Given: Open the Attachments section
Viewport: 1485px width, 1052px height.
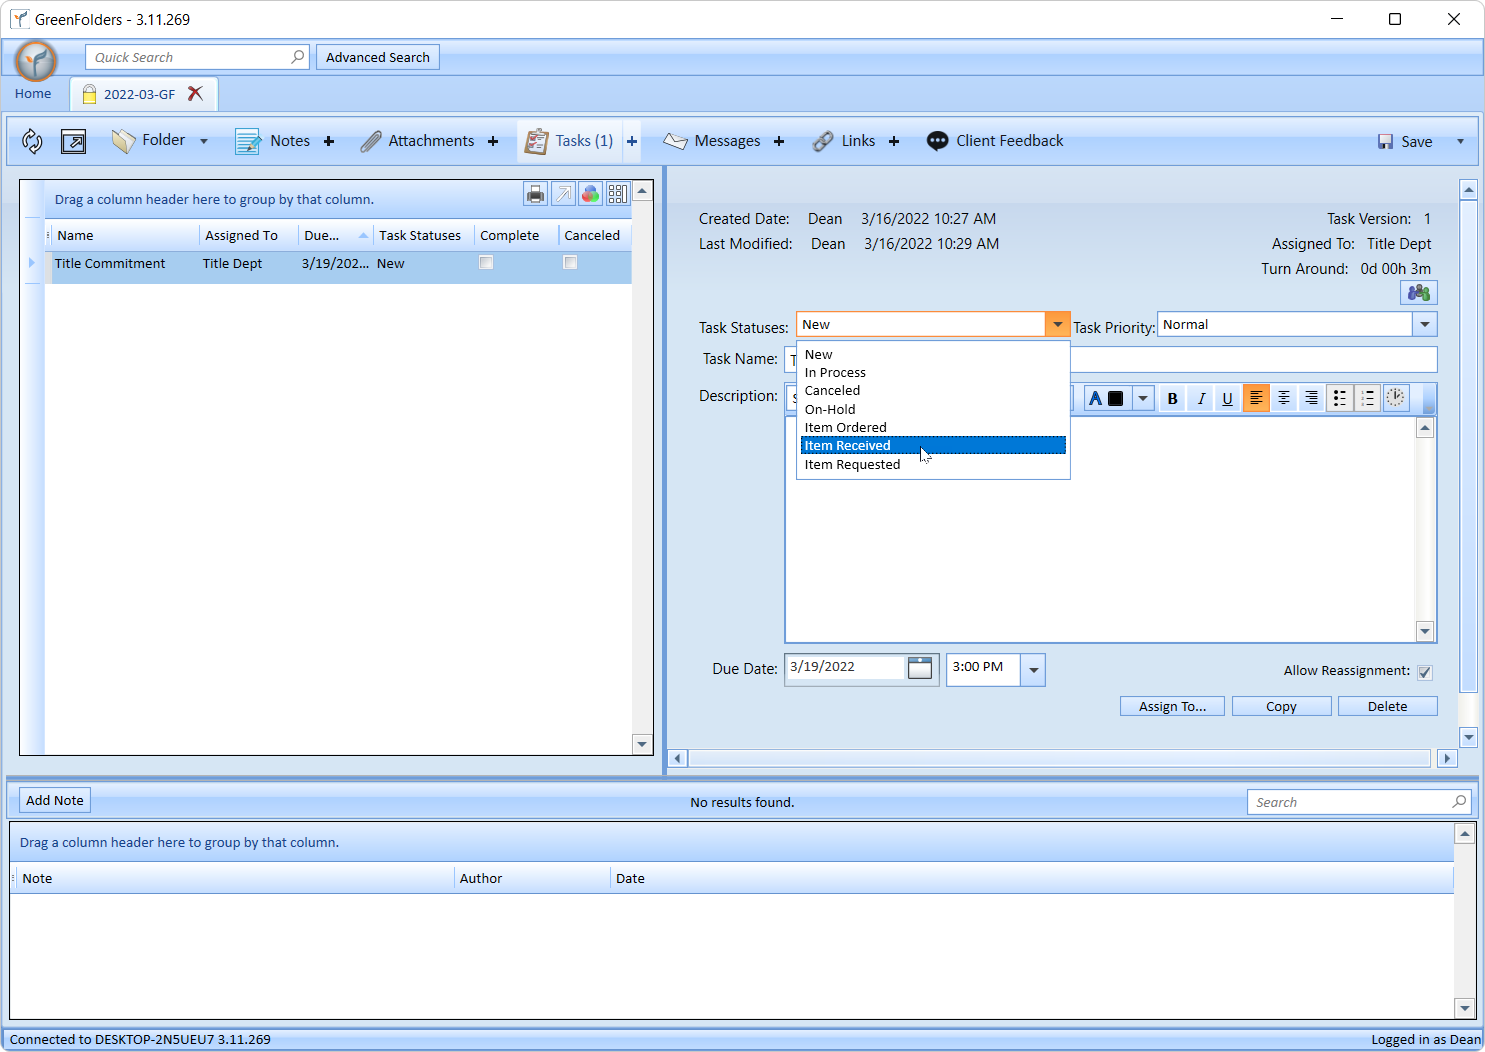Looking at the screenshot, I should coord(417,141).
